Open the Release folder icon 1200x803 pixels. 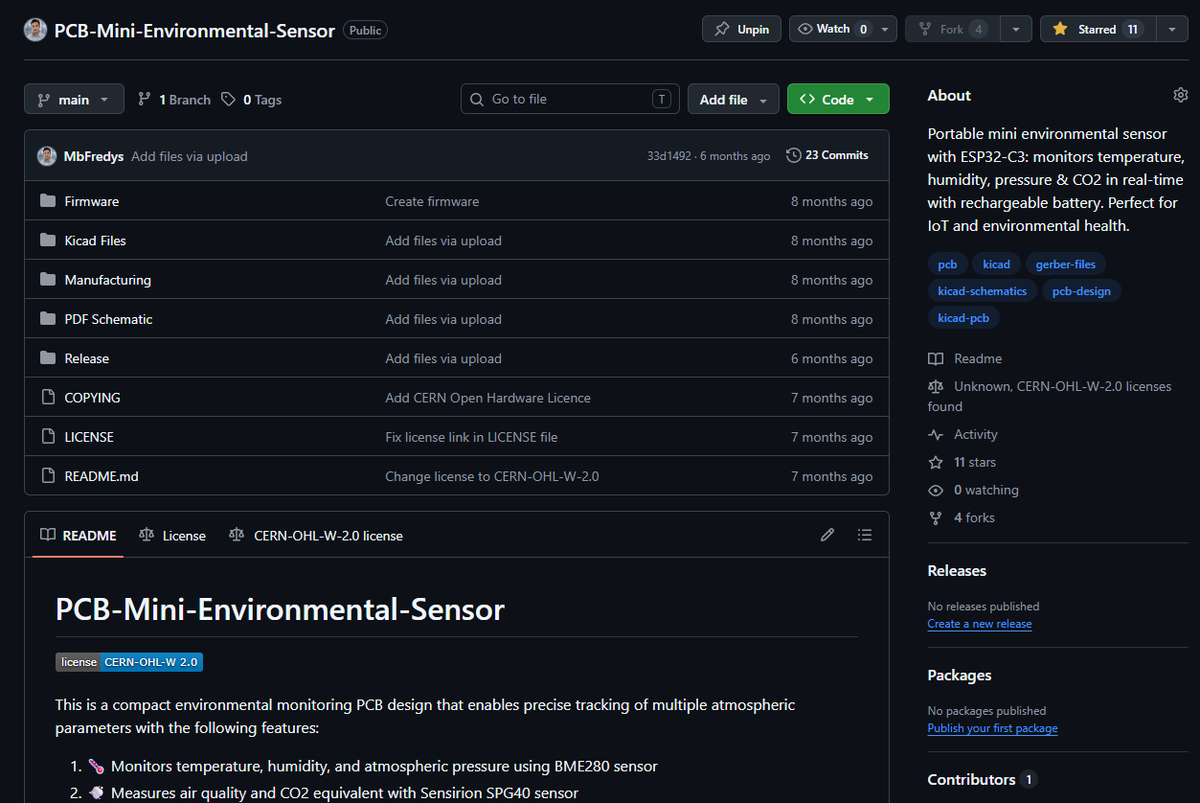tap(47, 358)
